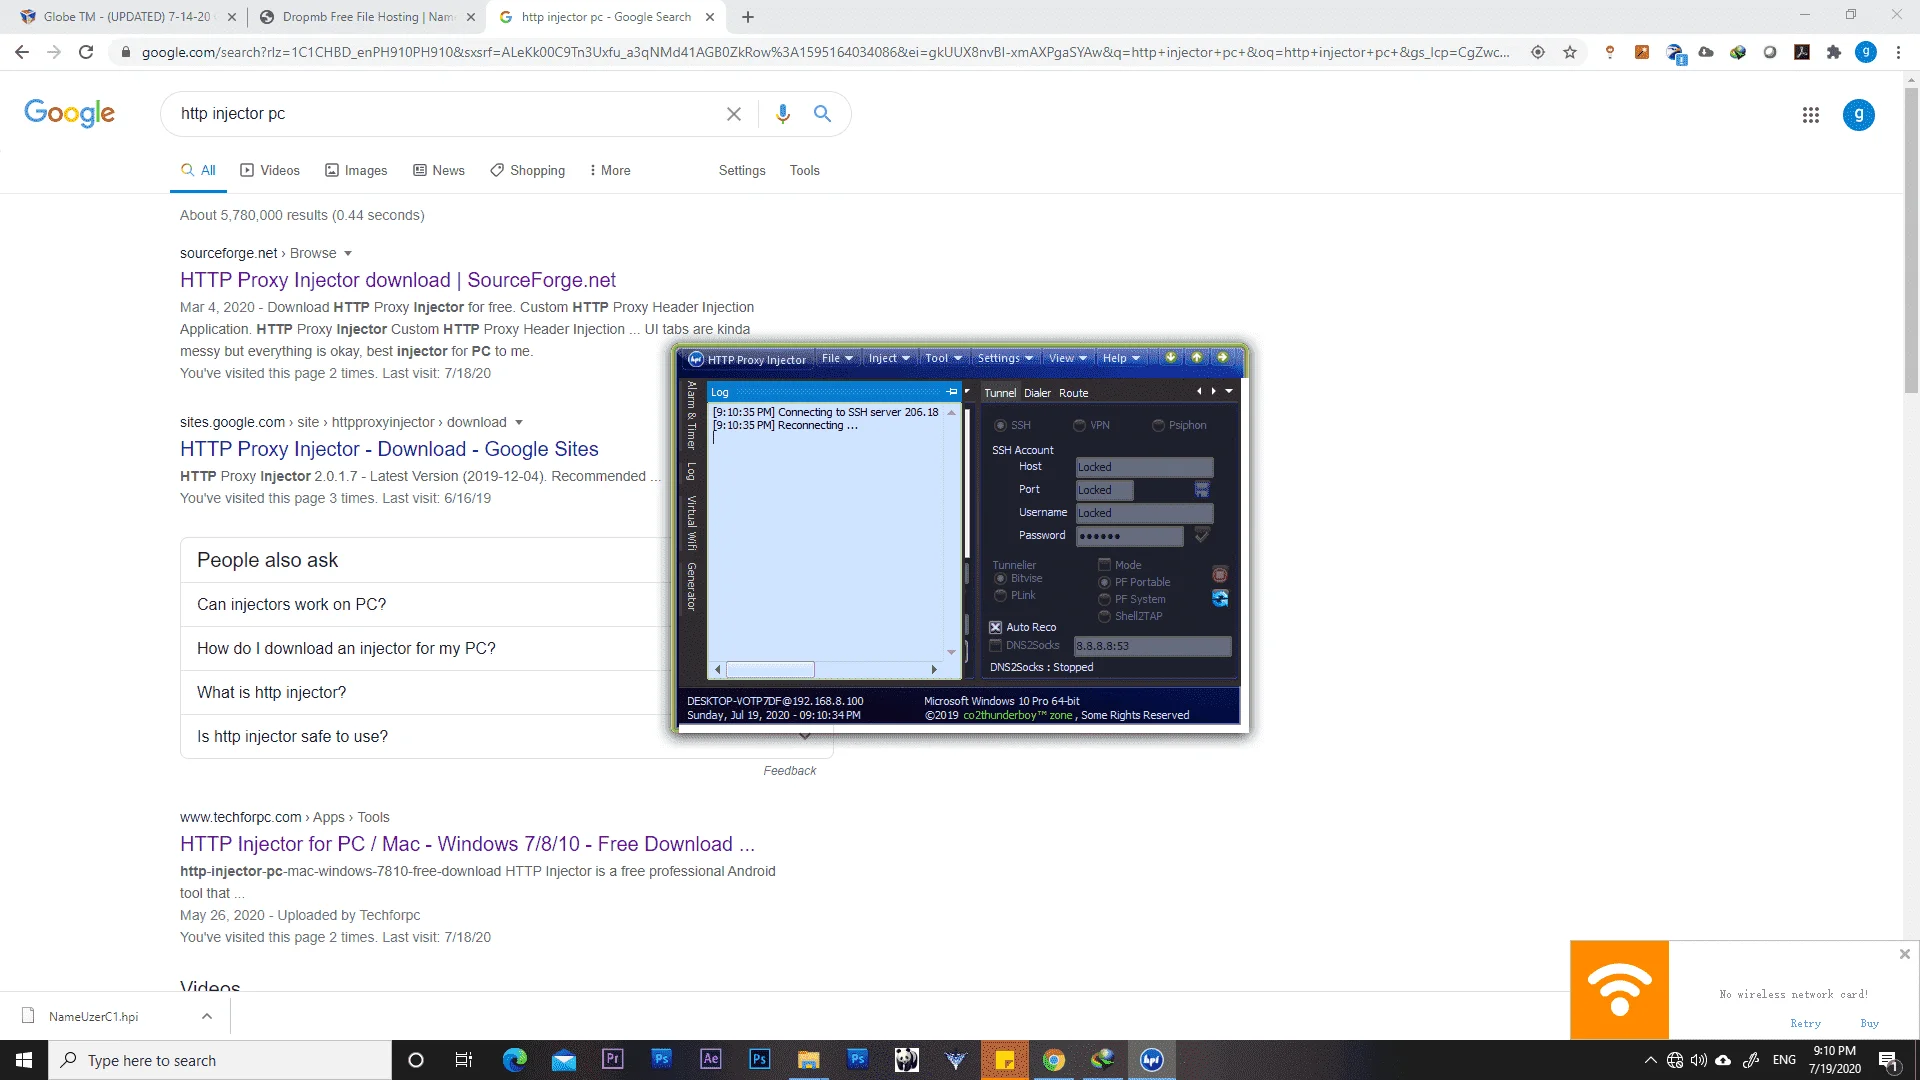Select the SSH radio option
This screenshot has width=1920, height=1080.
point(1012,425)
